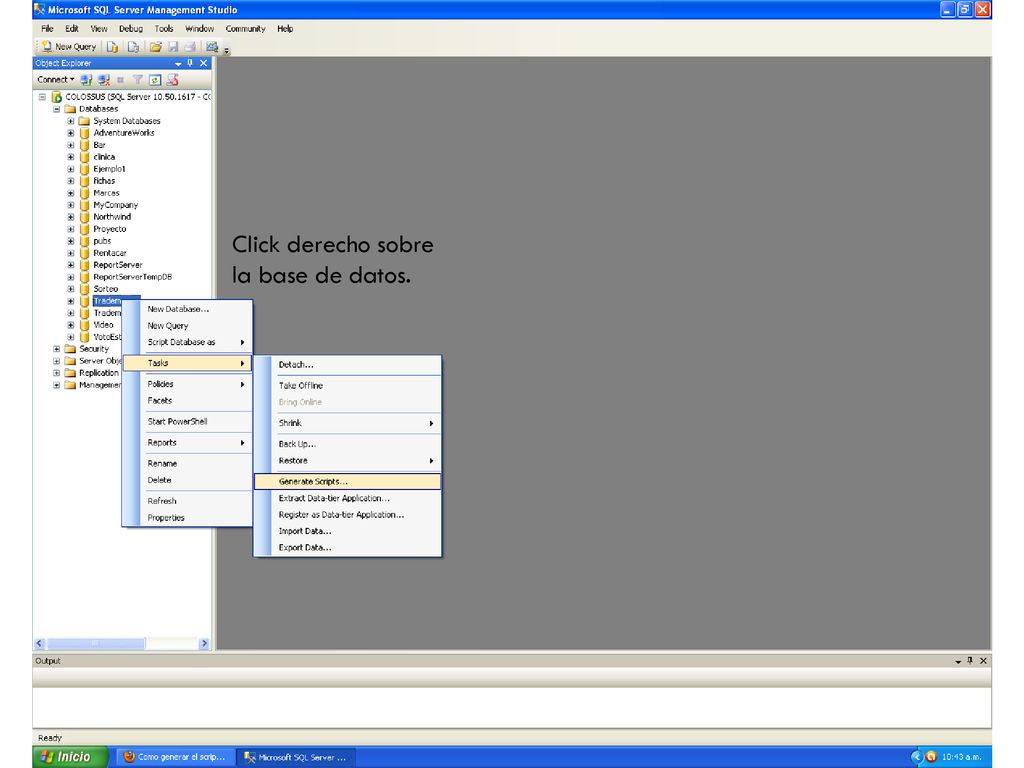The width and height of the screenshot is (1024, 768).
Task: Open the Help menu
Action: 285,29
